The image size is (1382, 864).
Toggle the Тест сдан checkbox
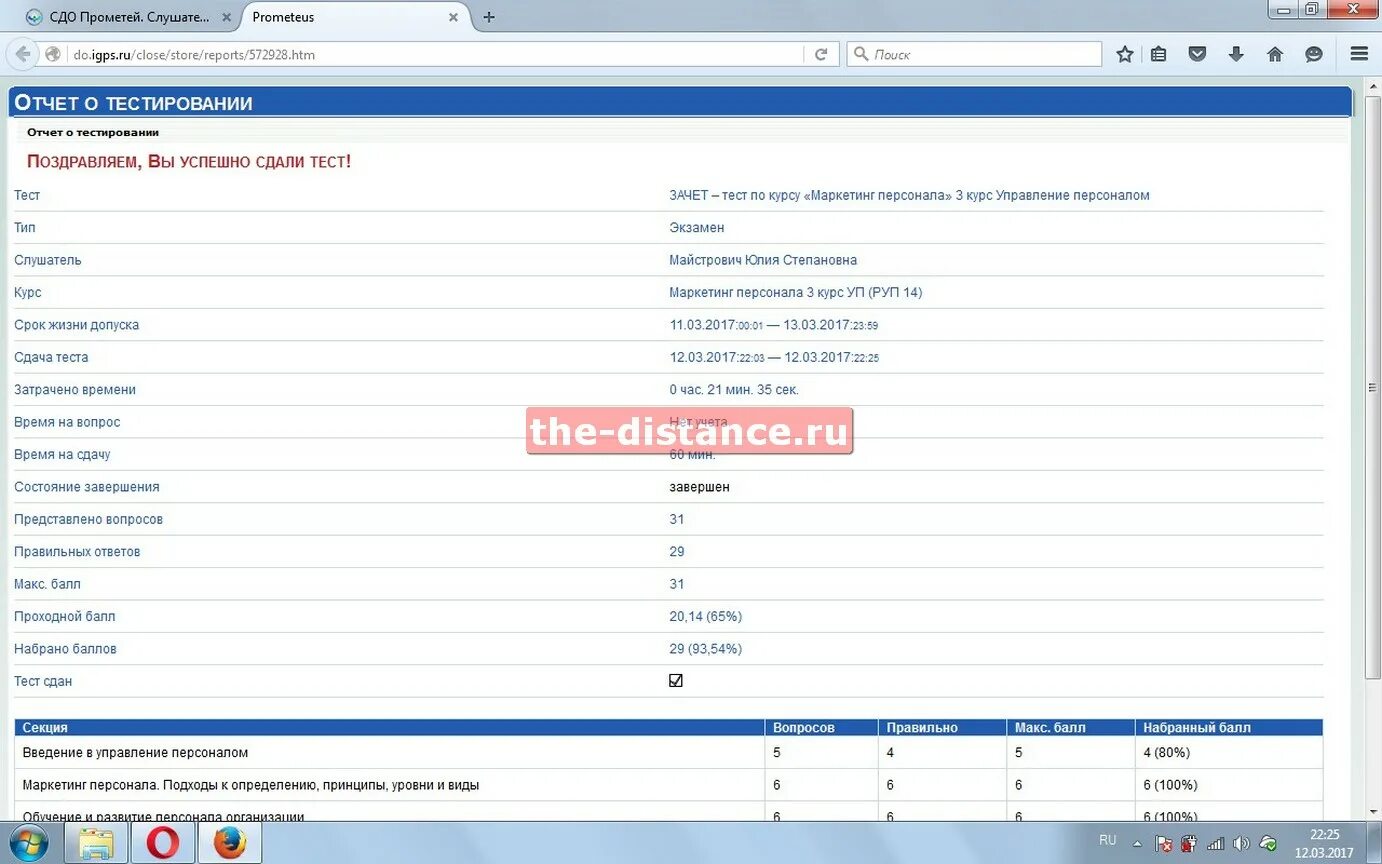[676, 681]
